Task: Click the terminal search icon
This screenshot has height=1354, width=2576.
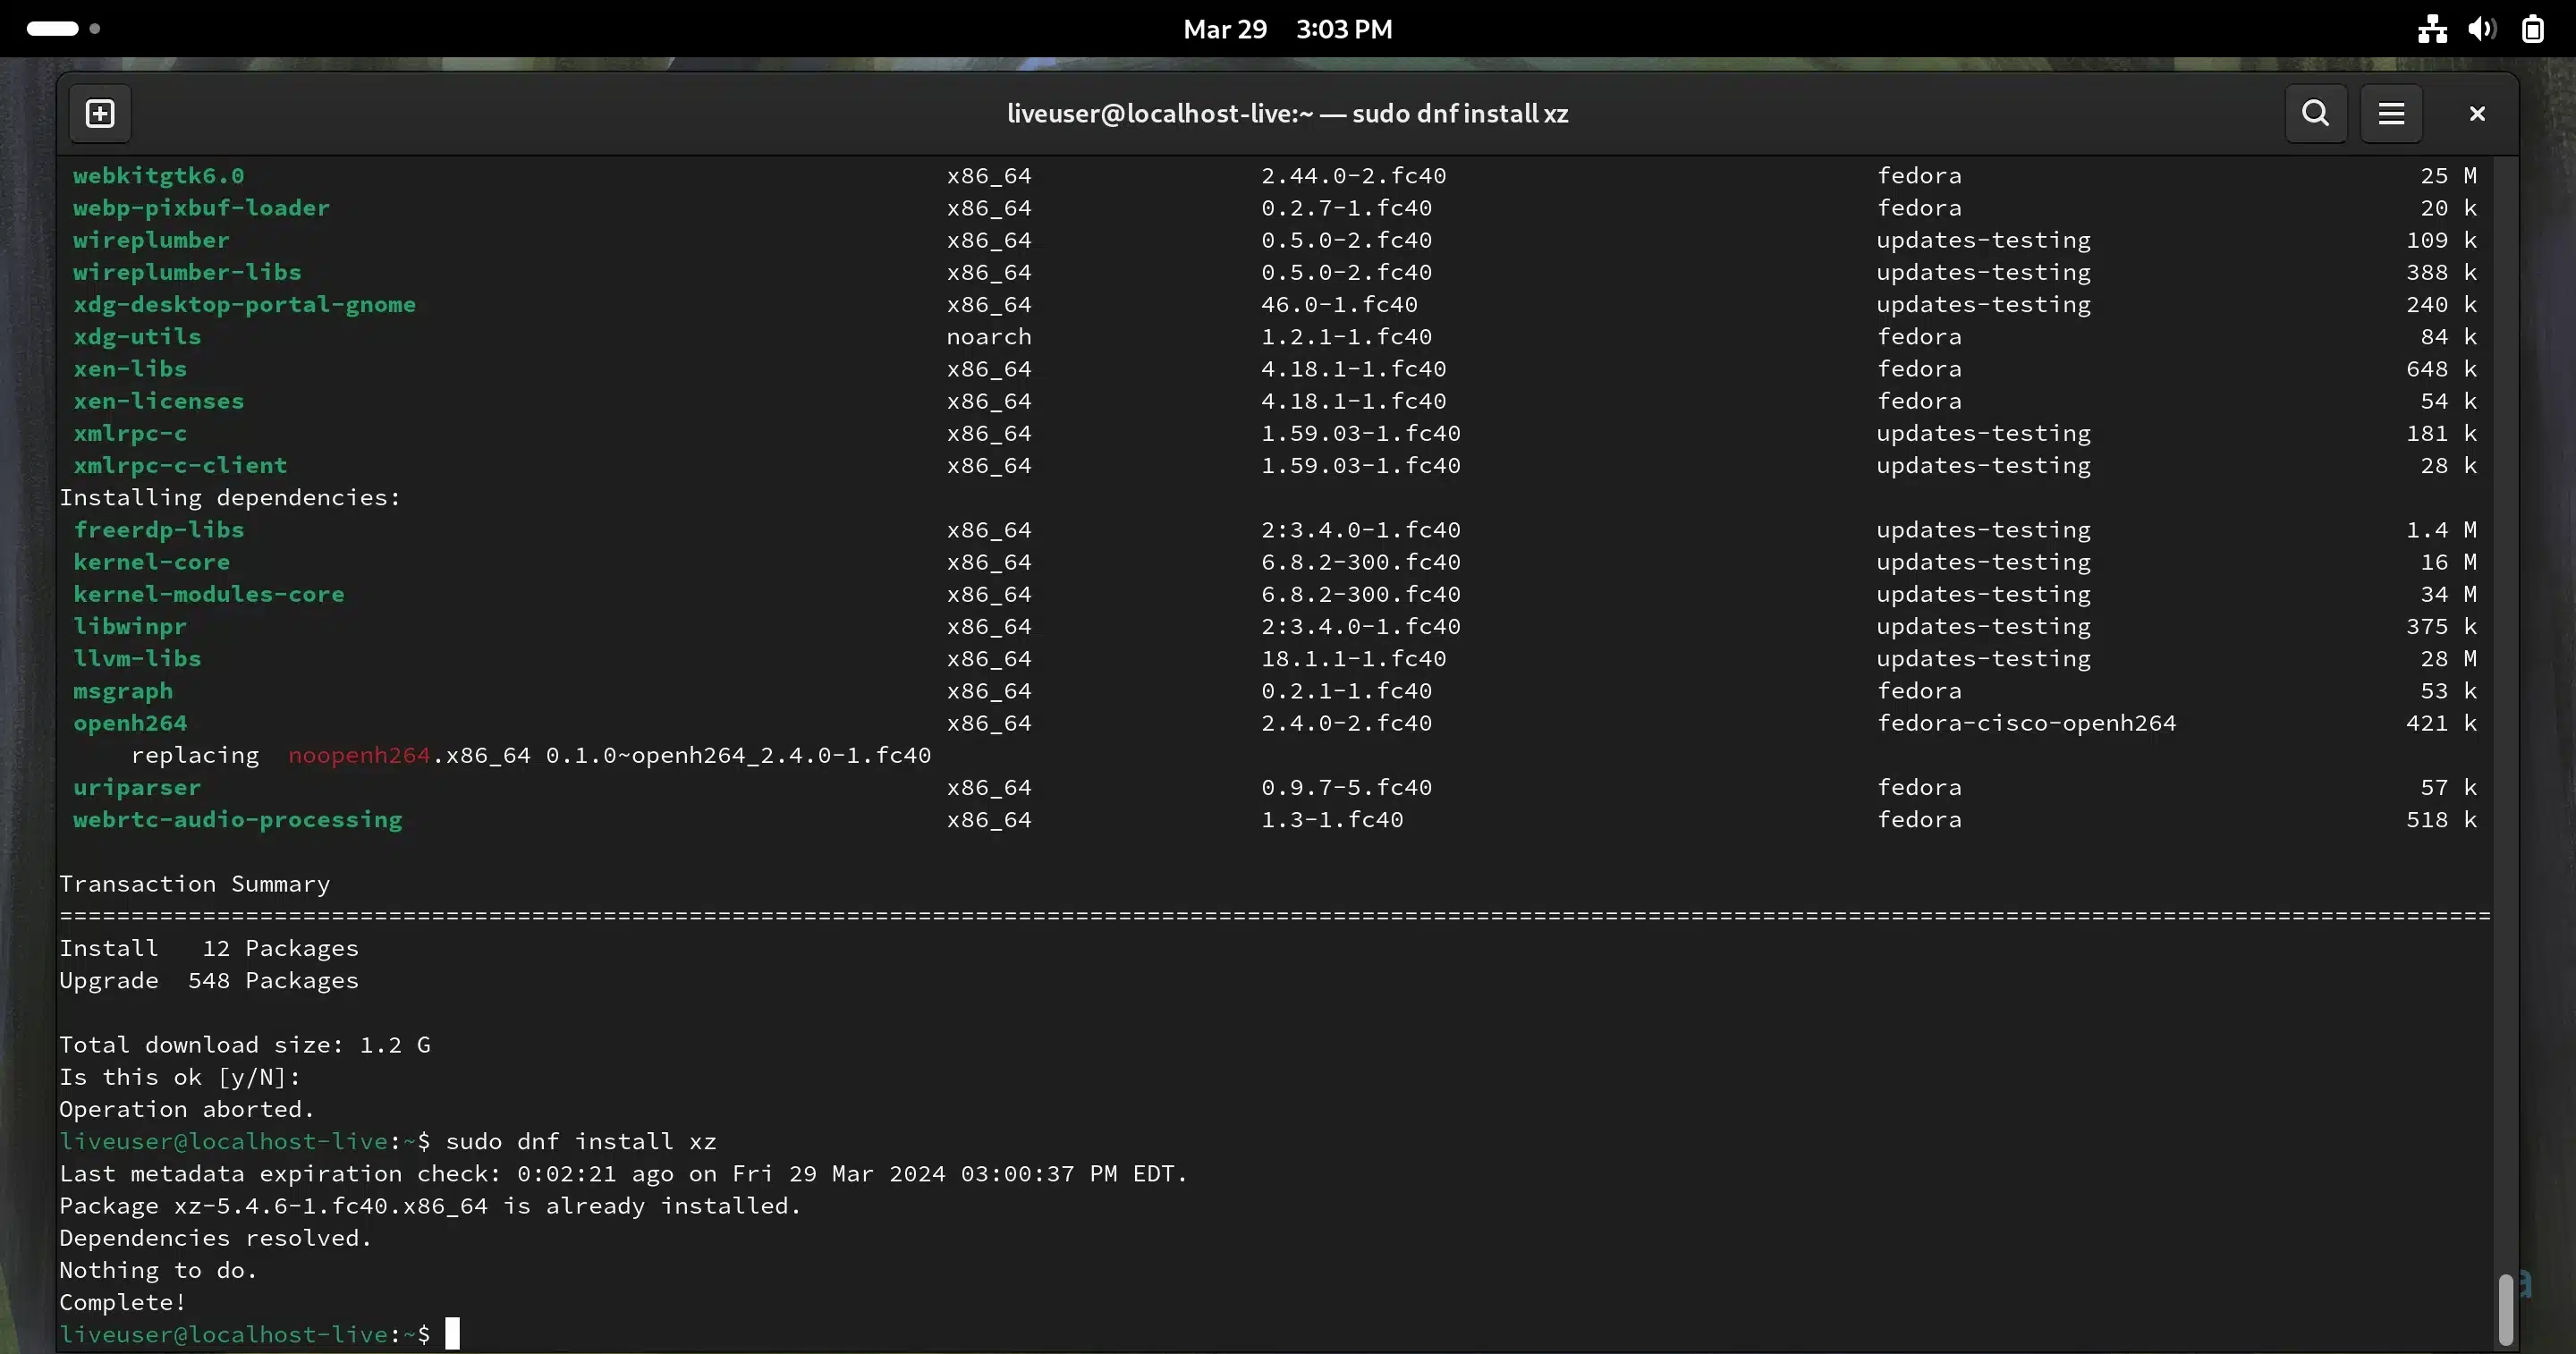Action: (2315, 114)
